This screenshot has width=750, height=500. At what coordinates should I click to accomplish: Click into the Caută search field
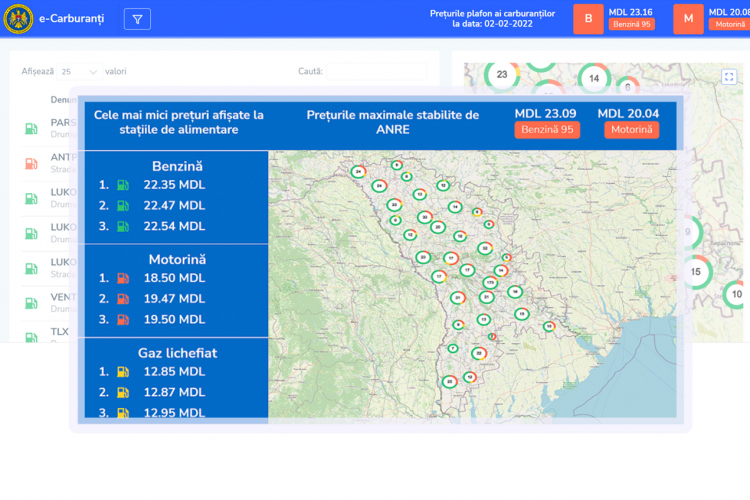[376, 72]
